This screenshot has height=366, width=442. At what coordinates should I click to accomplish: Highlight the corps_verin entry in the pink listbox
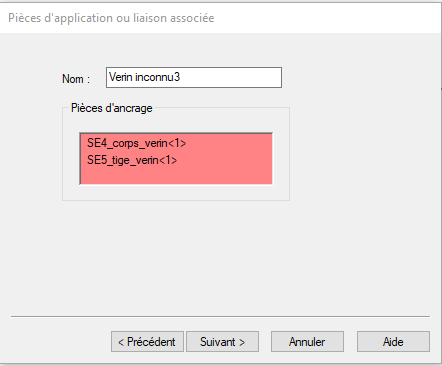point(136,143)
